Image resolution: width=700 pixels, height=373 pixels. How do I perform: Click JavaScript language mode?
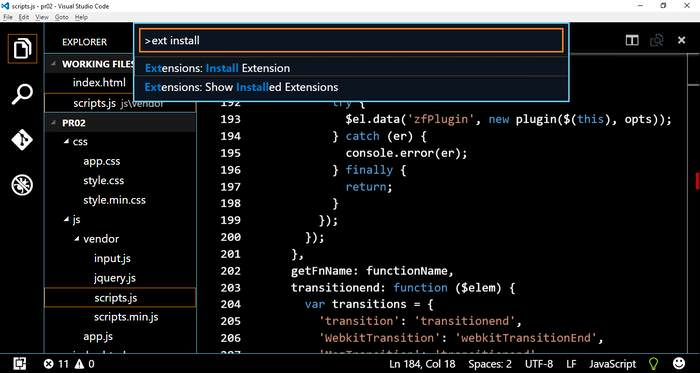[612, 364]
